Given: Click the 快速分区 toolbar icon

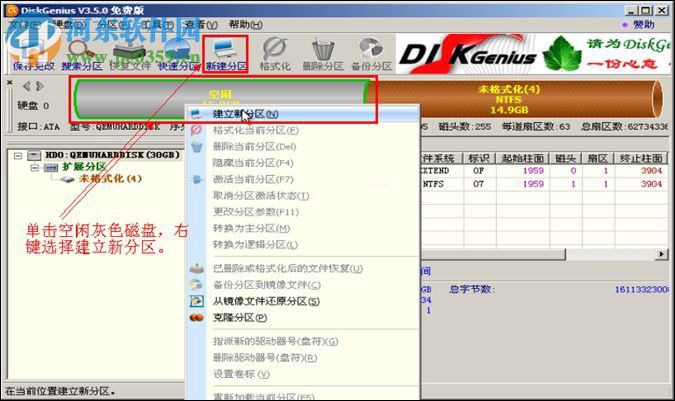Looking at the screenshot, I should click(x=178, y=54).
